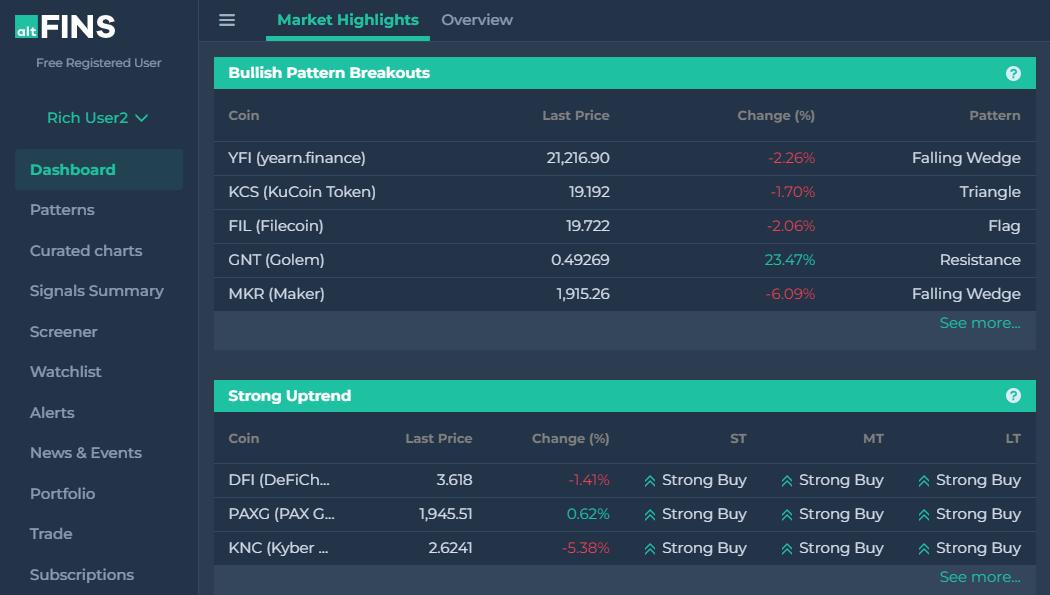Switch to Market Highlights tab
The width and height of the screenshot is (1050, 595).
[x=348, y=20]
